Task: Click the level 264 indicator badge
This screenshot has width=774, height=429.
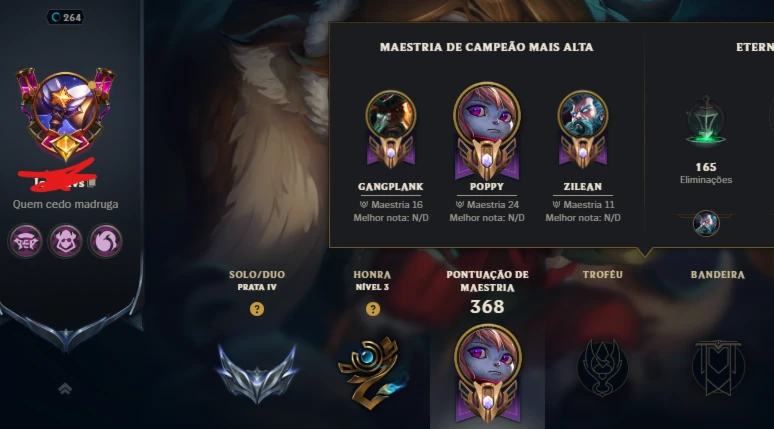Action: click(x=66, y=17)
